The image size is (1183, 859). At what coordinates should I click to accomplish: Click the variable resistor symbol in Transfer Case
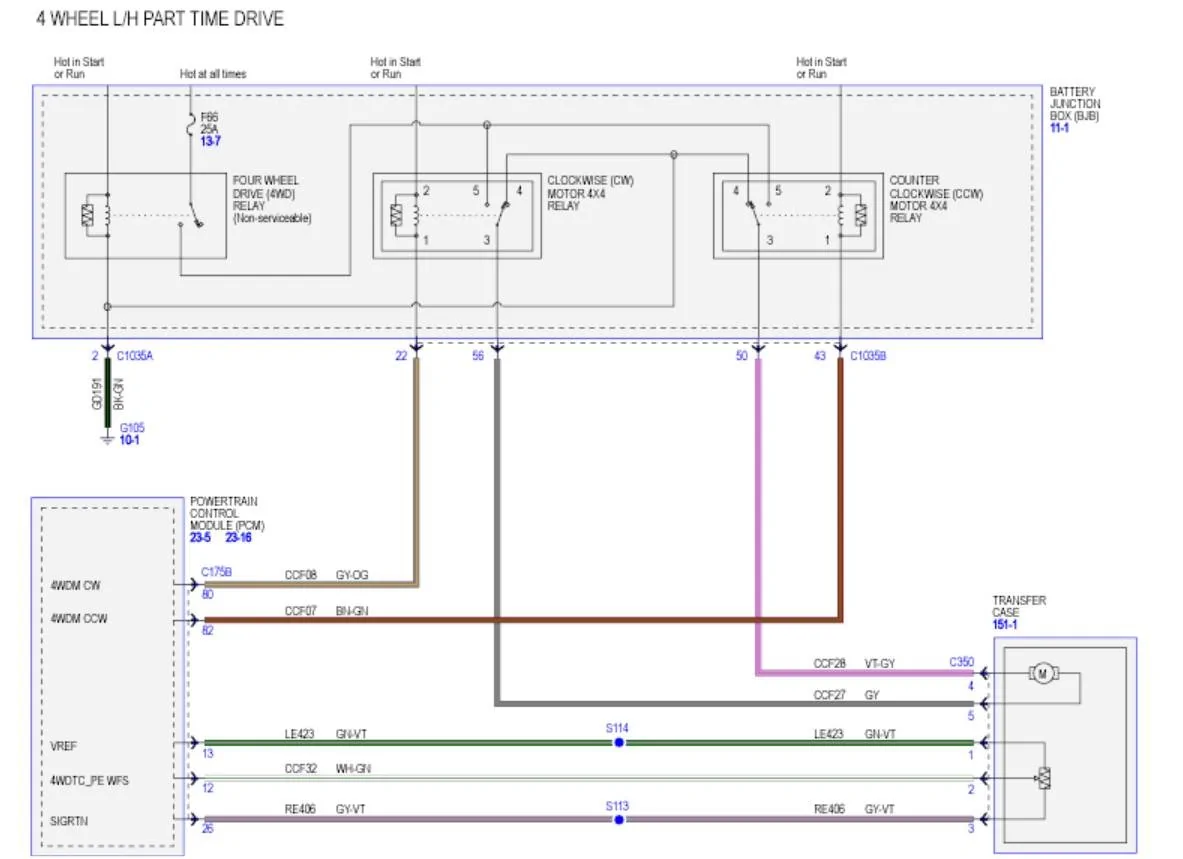click(1044, 778)
